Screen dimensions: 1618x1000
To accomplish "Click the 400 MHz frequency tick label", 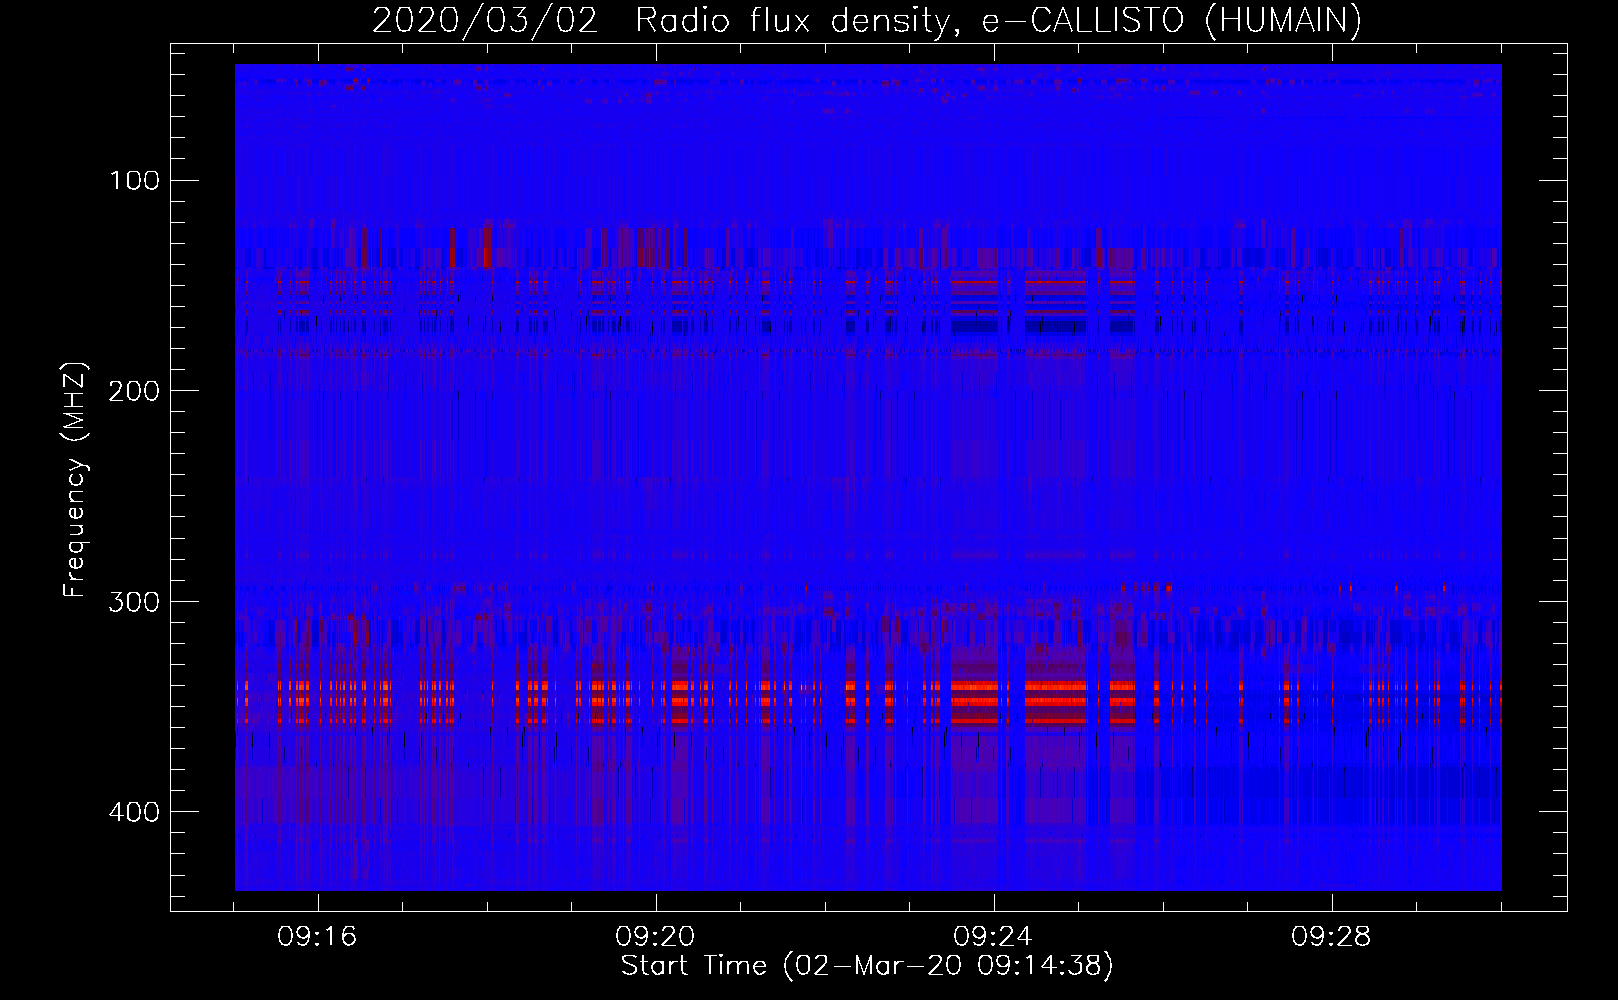I will (x=134, y=812).
